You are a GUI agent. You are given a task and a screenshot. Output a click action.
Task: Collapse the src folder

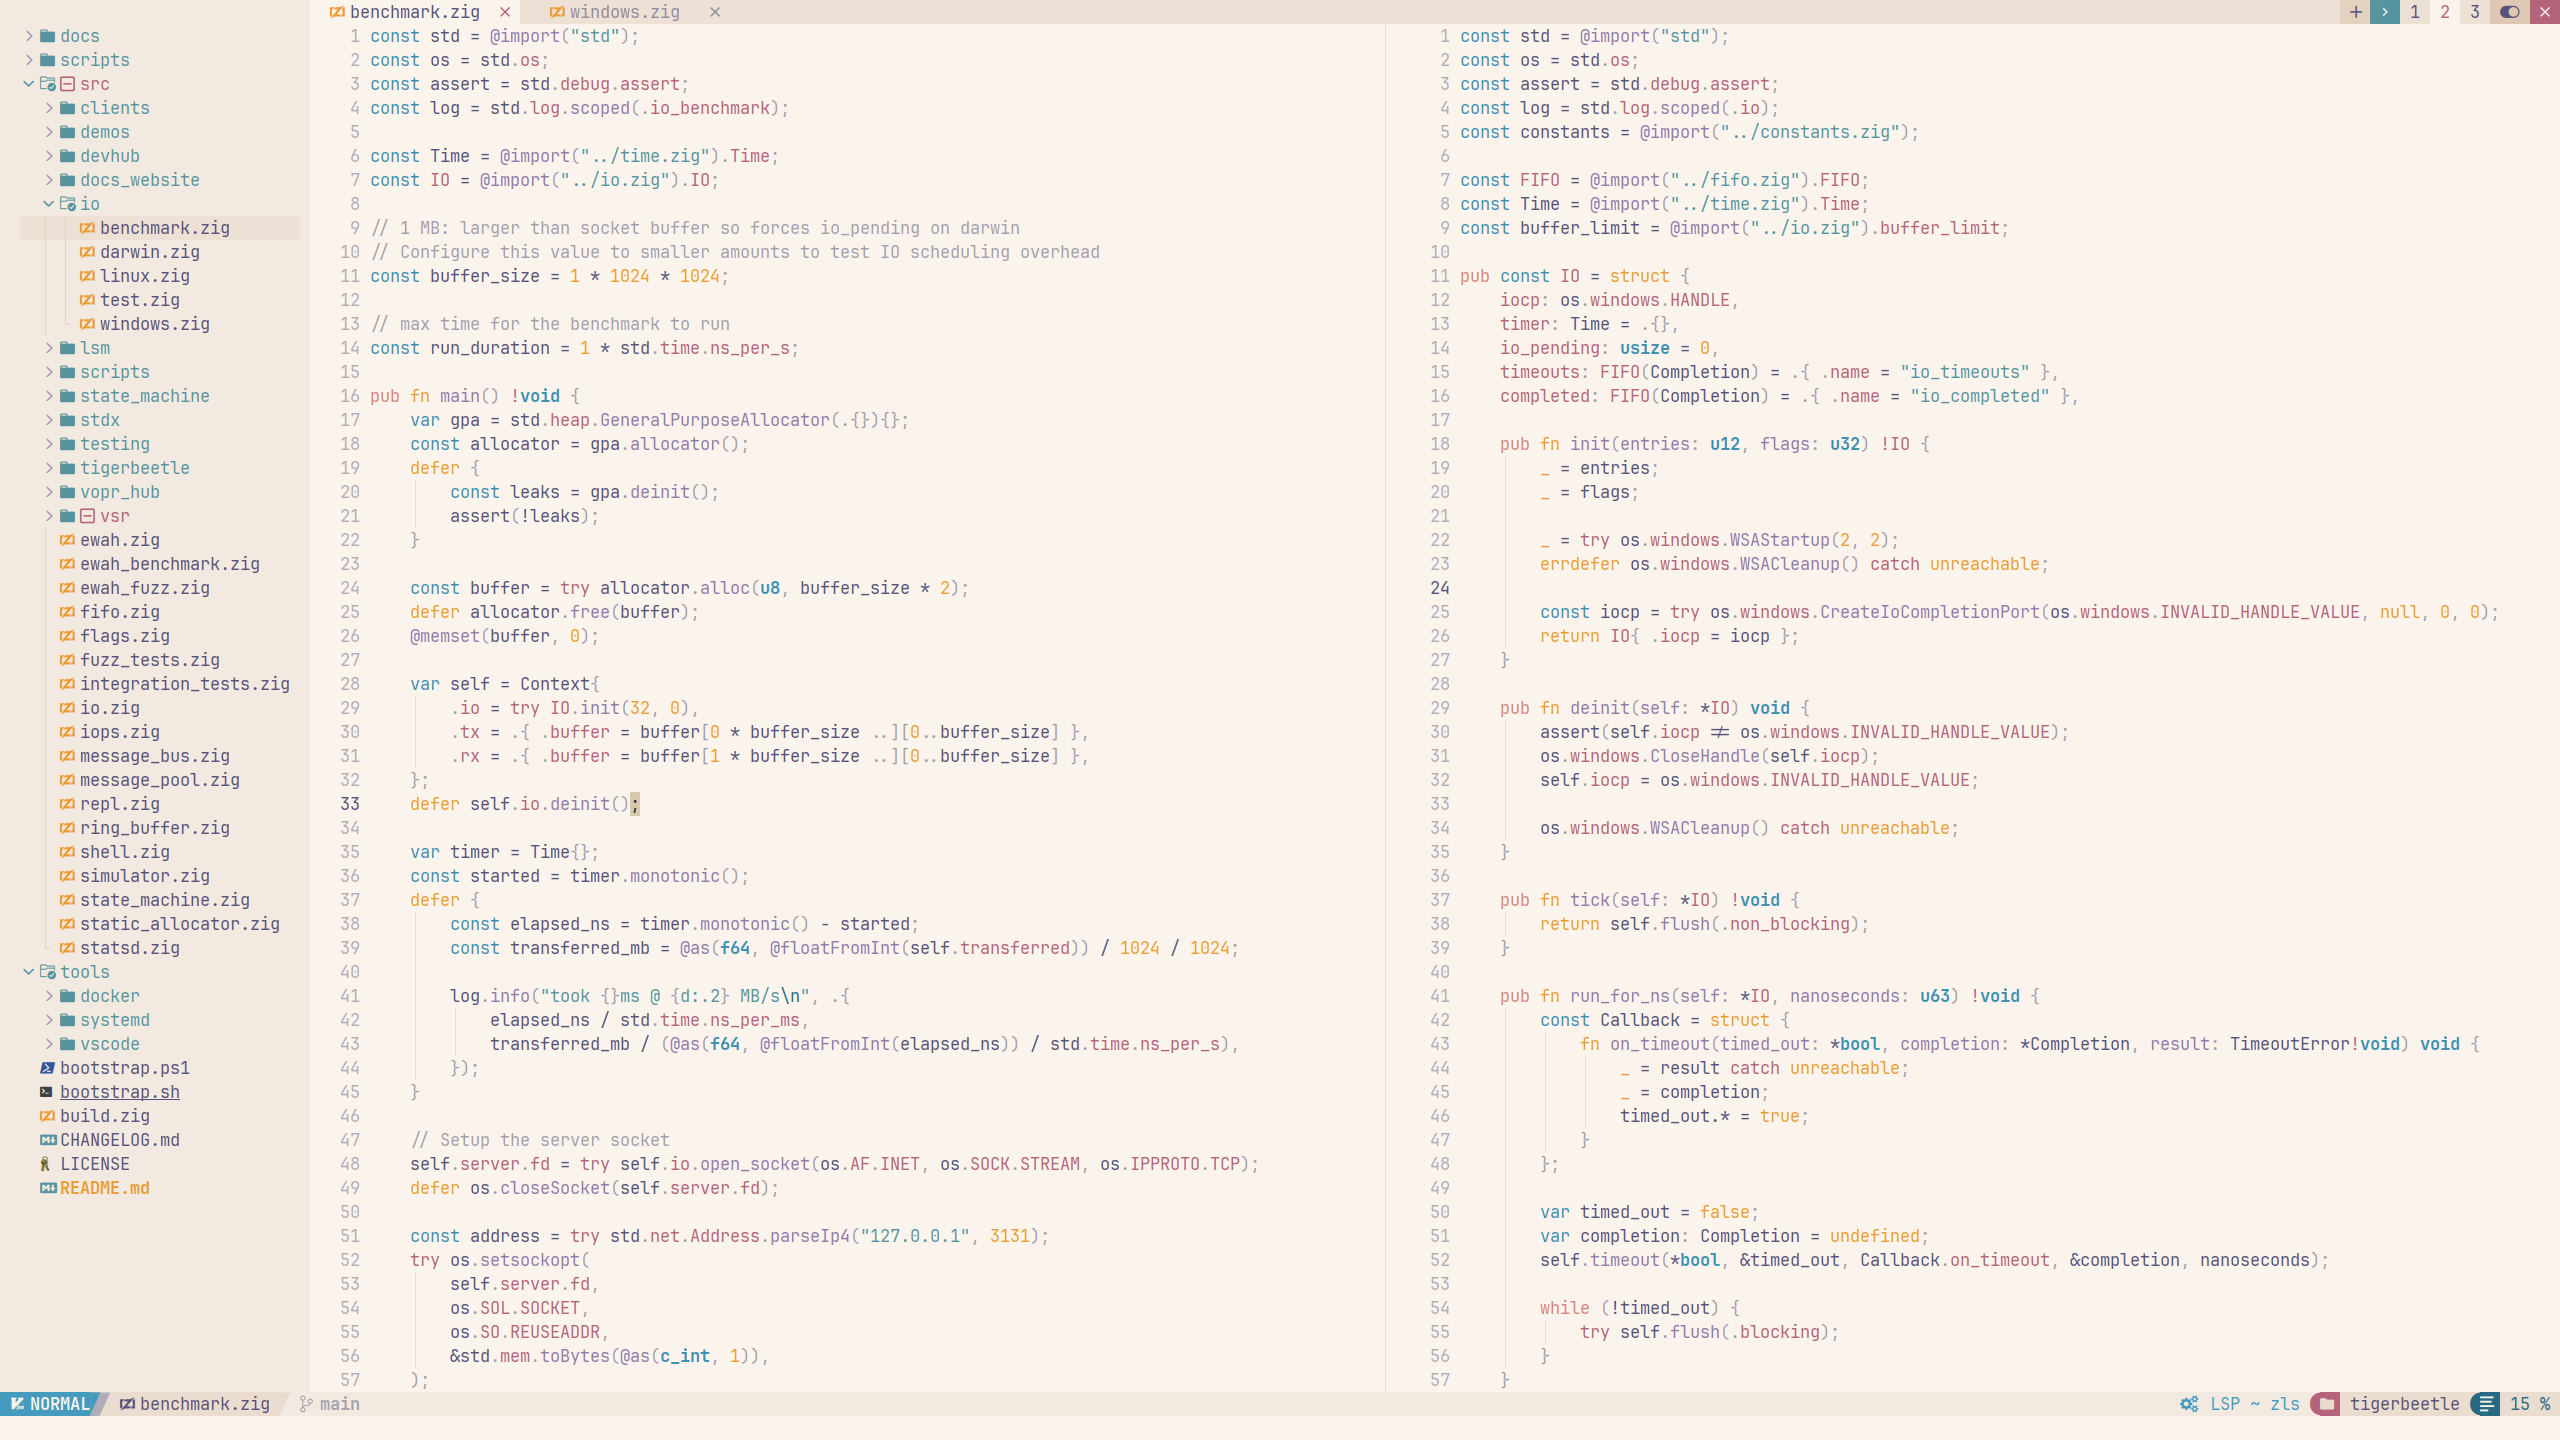coord(29,84)
